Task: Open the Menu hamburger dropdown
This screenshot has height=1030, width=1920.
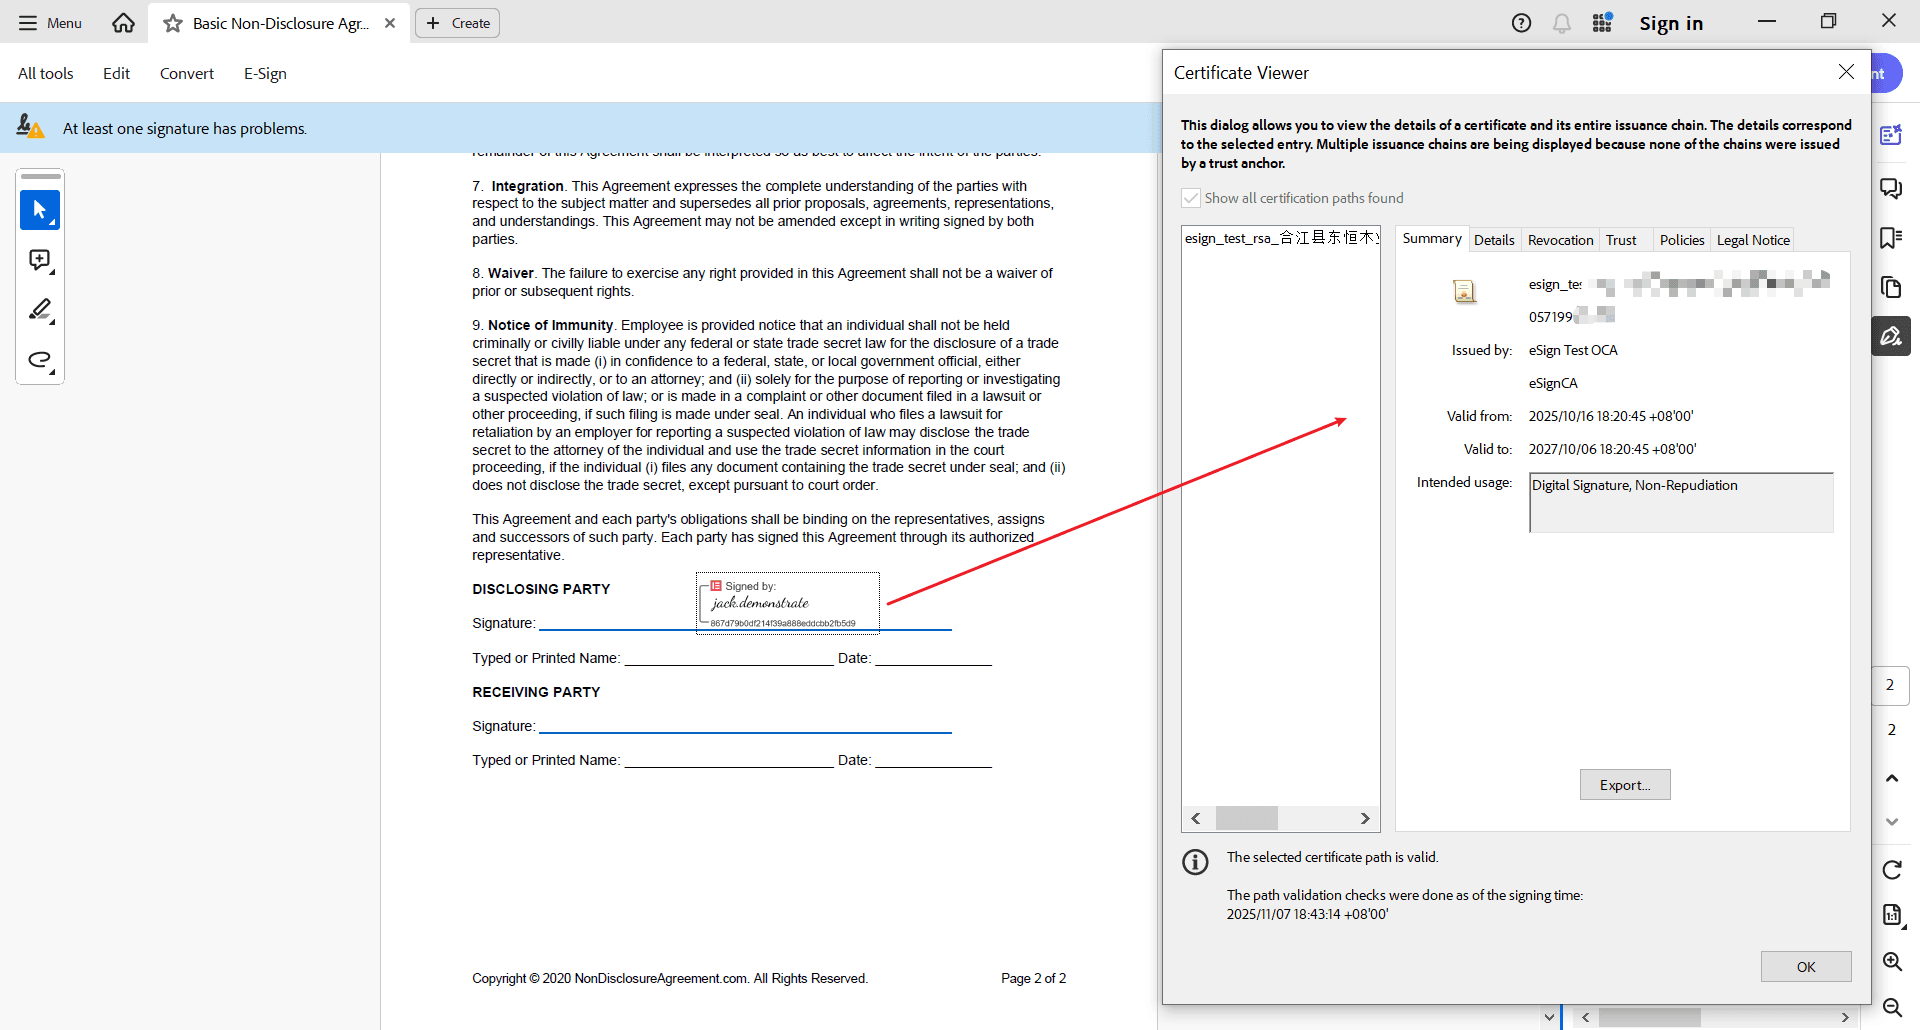Action: [50, 23]
